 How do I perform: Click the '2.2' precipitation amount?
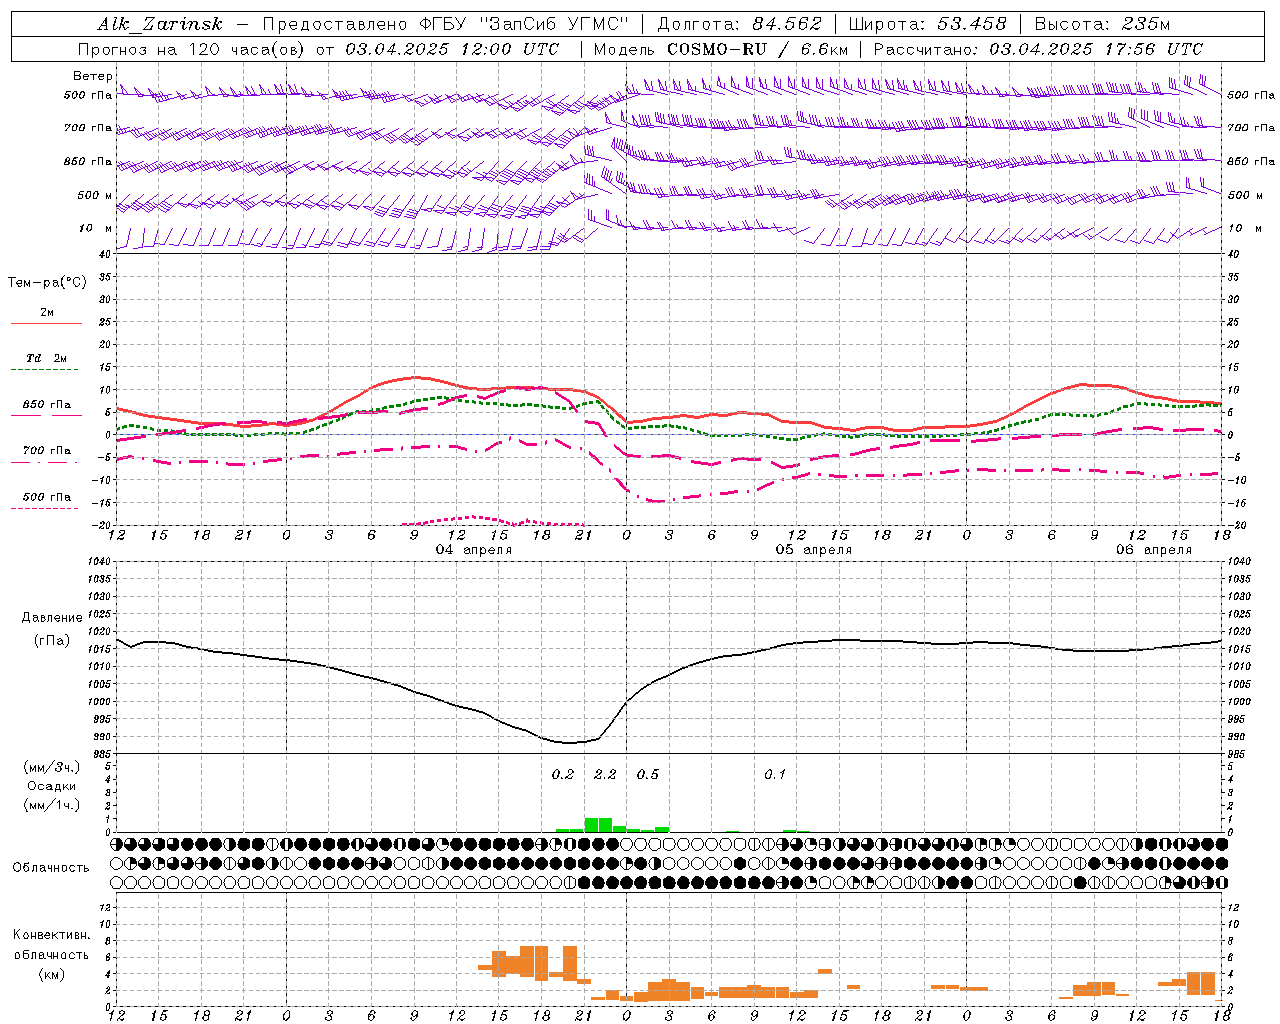tap(605, 774)
